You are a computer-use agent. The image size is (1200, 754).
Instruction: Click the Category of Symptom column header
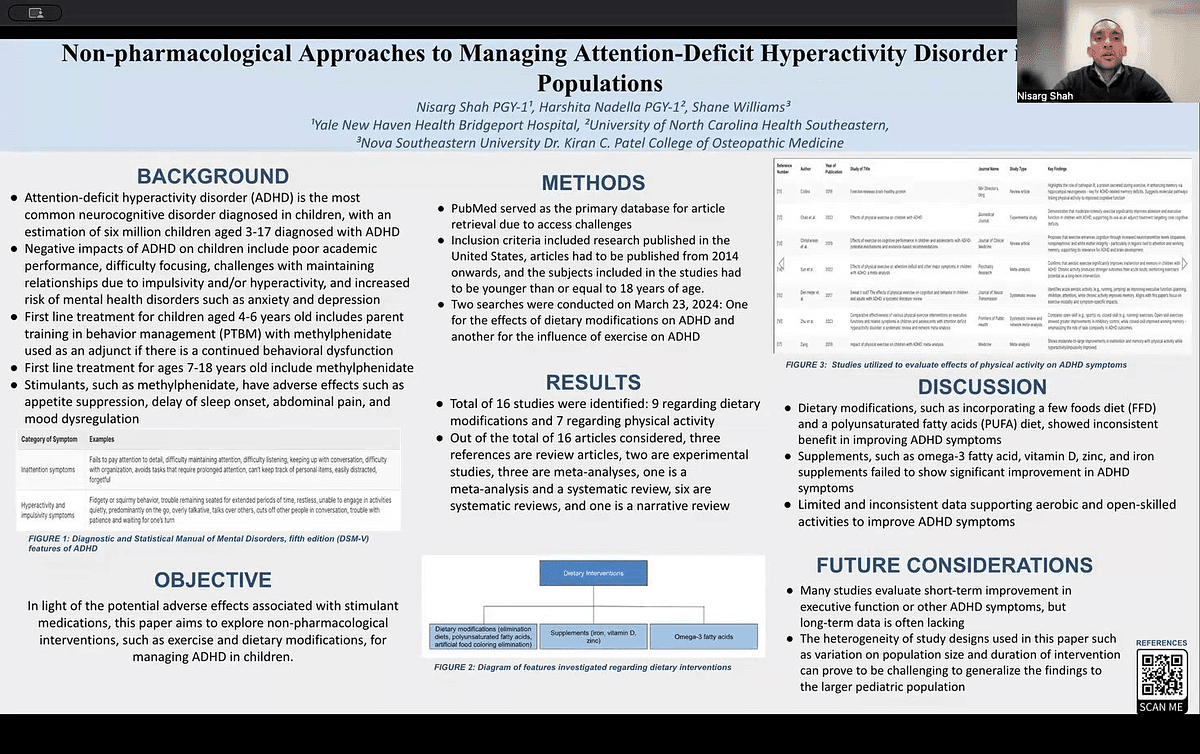(50, 439)
